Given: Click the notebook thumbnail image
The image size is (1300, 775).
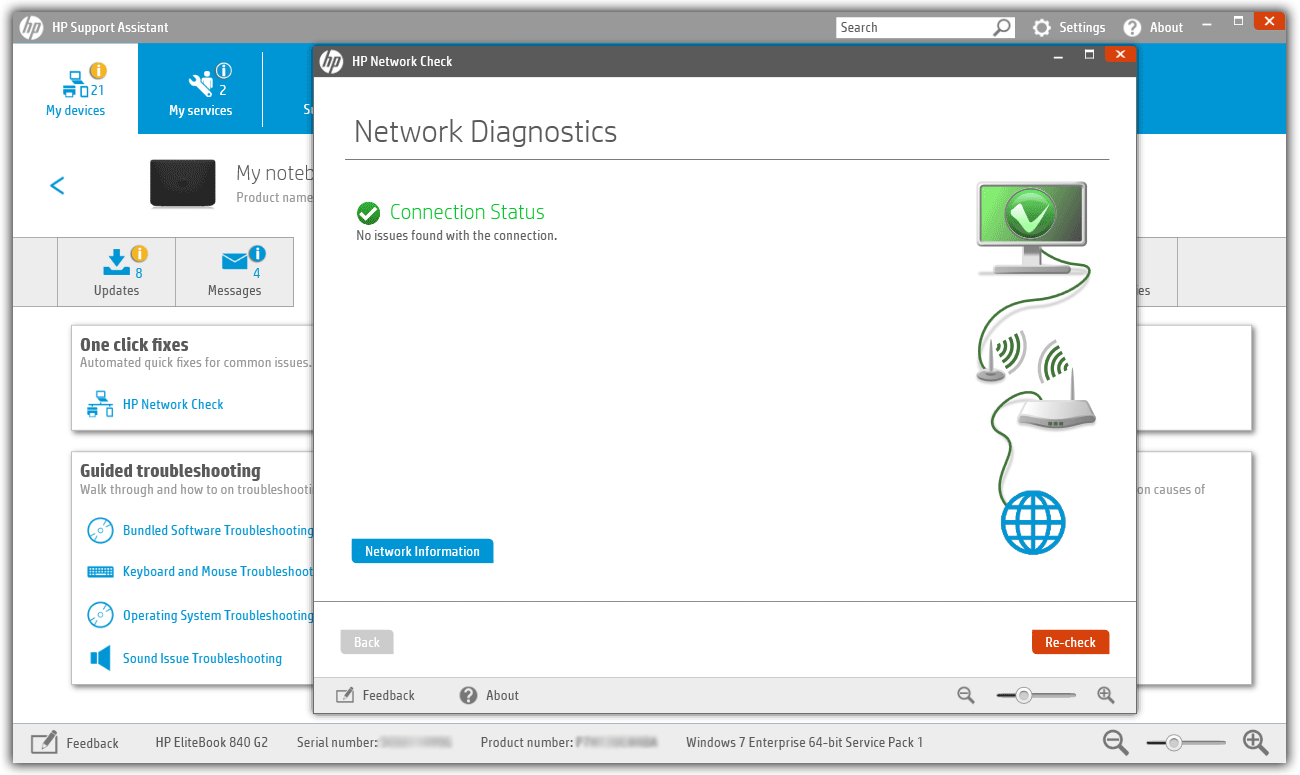Looking at the screenshot, I should point(183,183).
